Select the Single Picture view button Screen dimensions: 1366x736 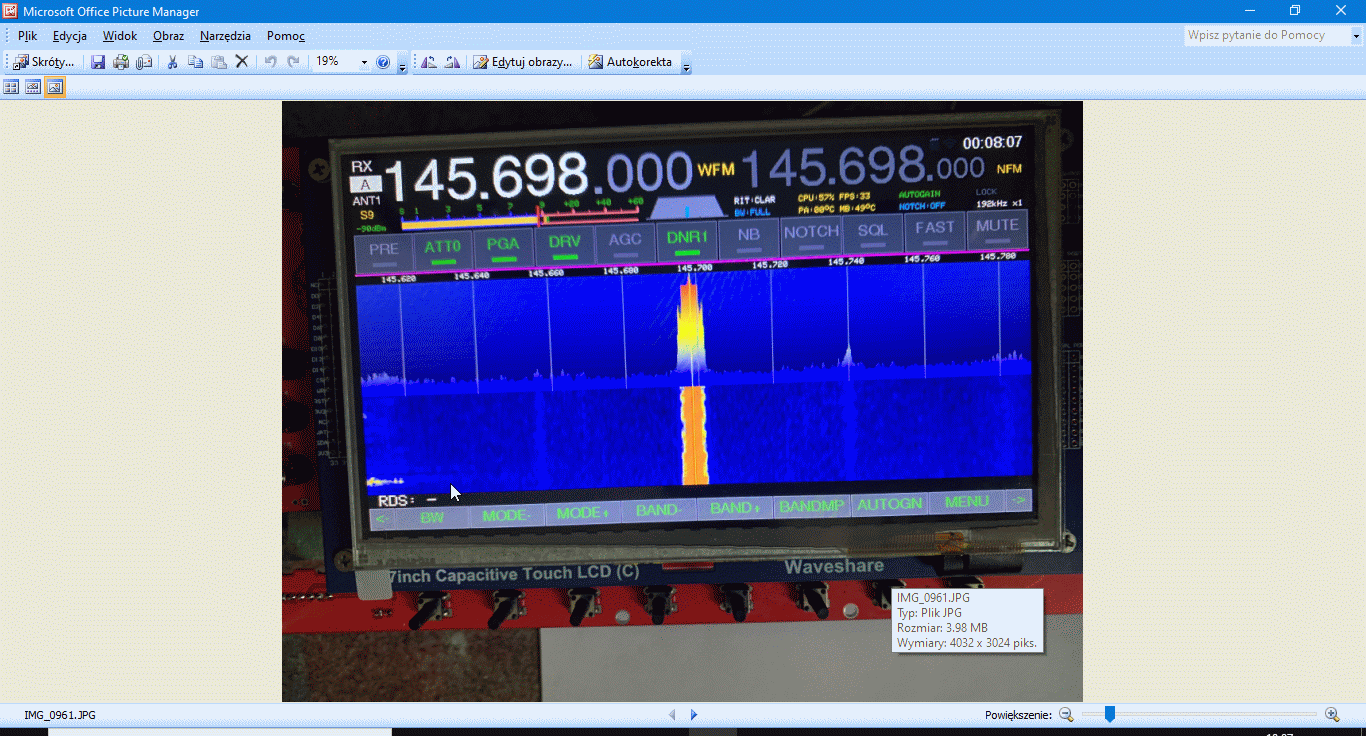click(x=55, y=87)
